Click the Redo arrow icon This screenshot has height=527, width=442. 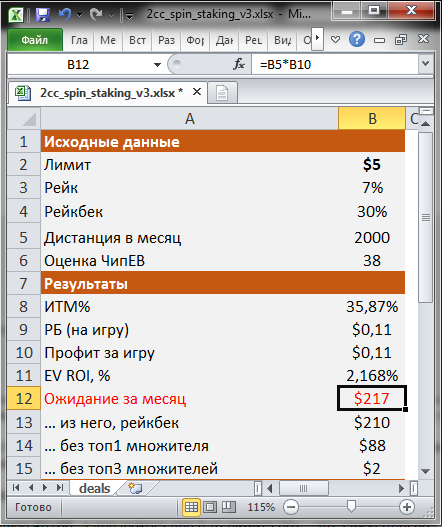tap(96, 14)
